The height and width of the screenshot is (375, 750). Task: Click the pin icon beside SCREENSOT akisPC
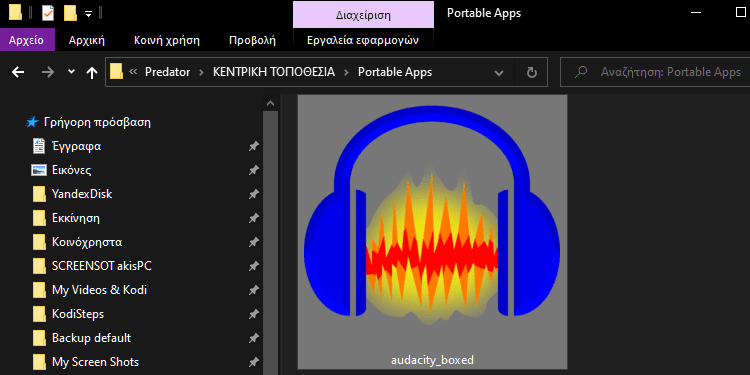[x=254, y=266]
